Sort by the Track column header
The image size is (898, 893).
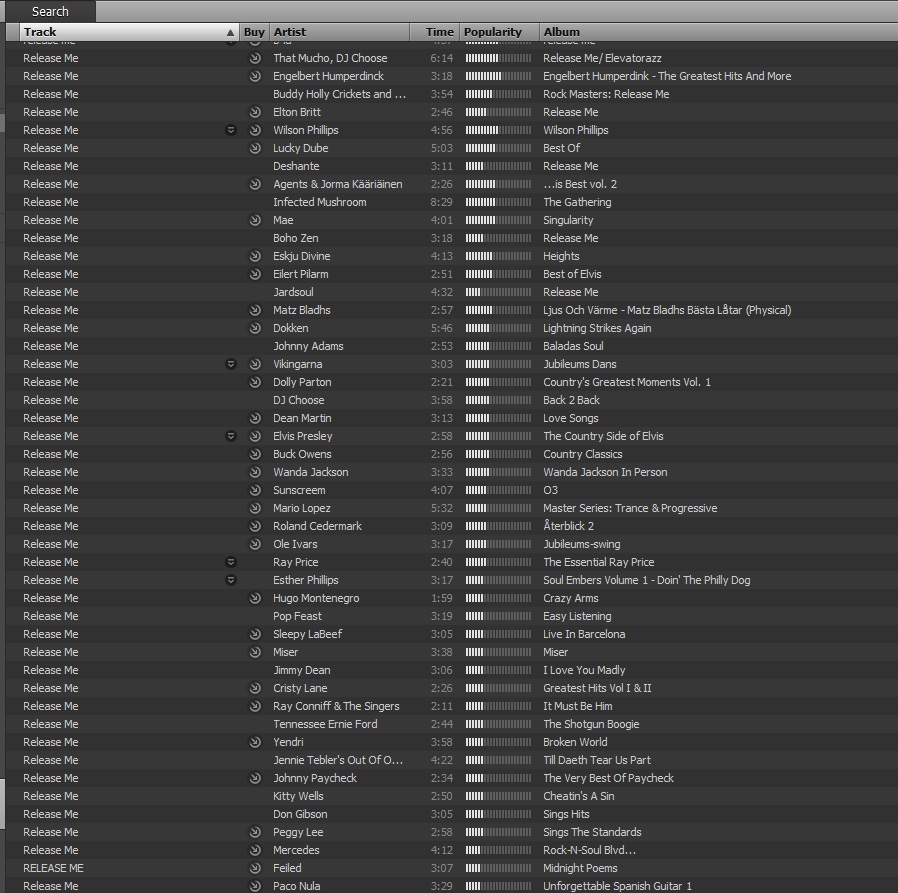[x=129, y=32]
